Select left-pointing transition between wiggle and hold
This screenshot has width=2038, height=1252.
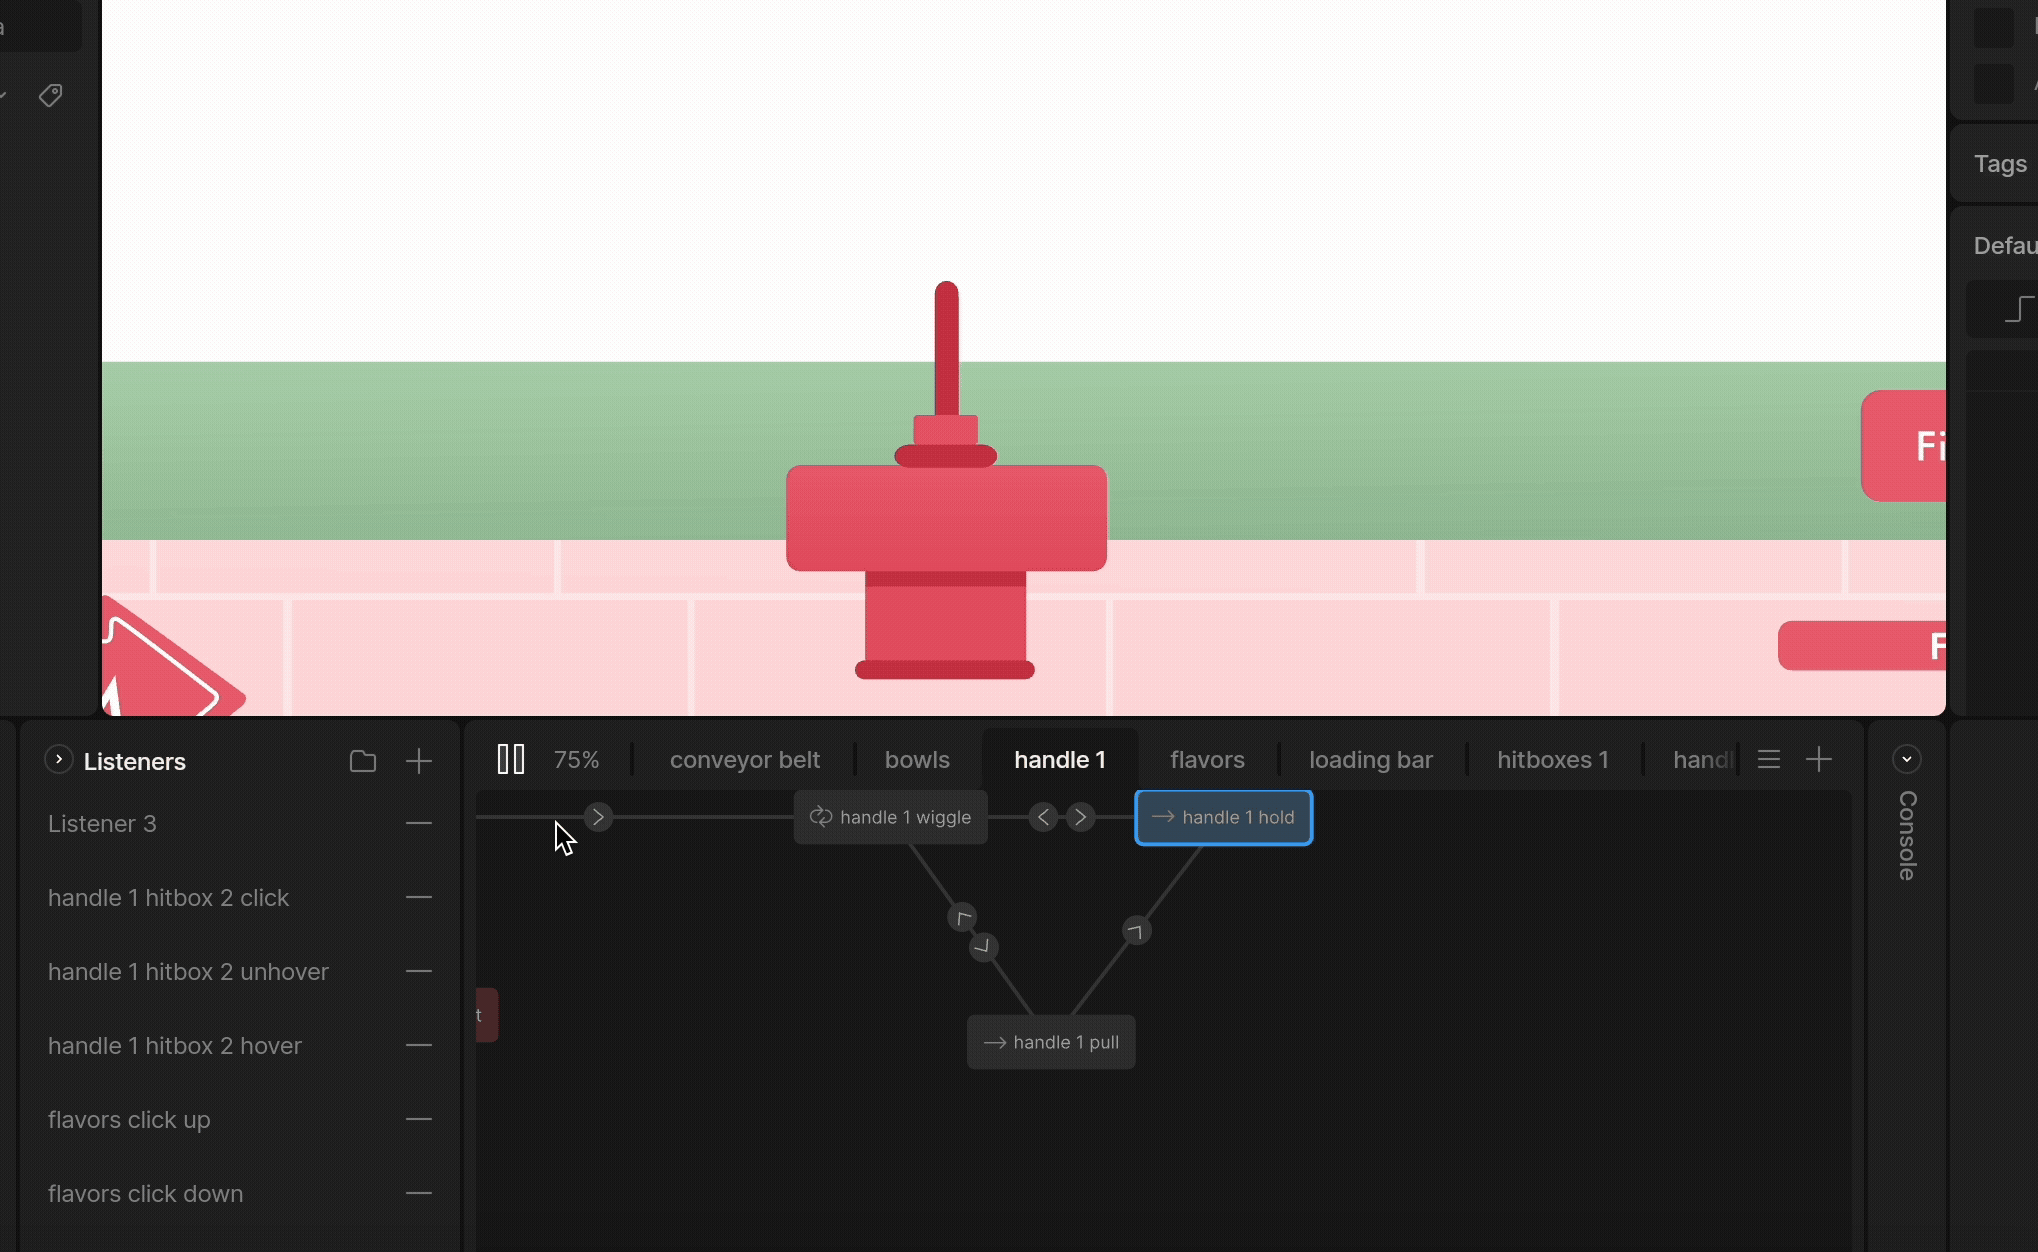tap(1043, 817)
